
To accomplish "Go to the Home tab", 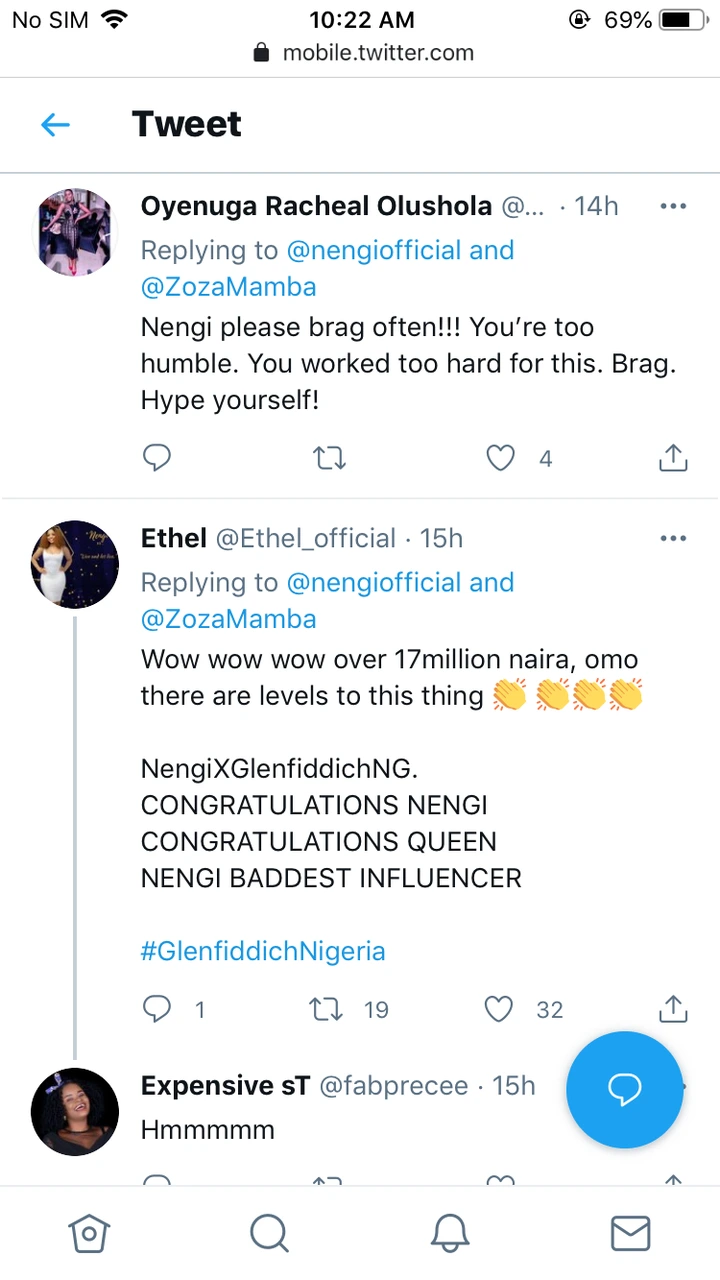I will coord(88,1233).
